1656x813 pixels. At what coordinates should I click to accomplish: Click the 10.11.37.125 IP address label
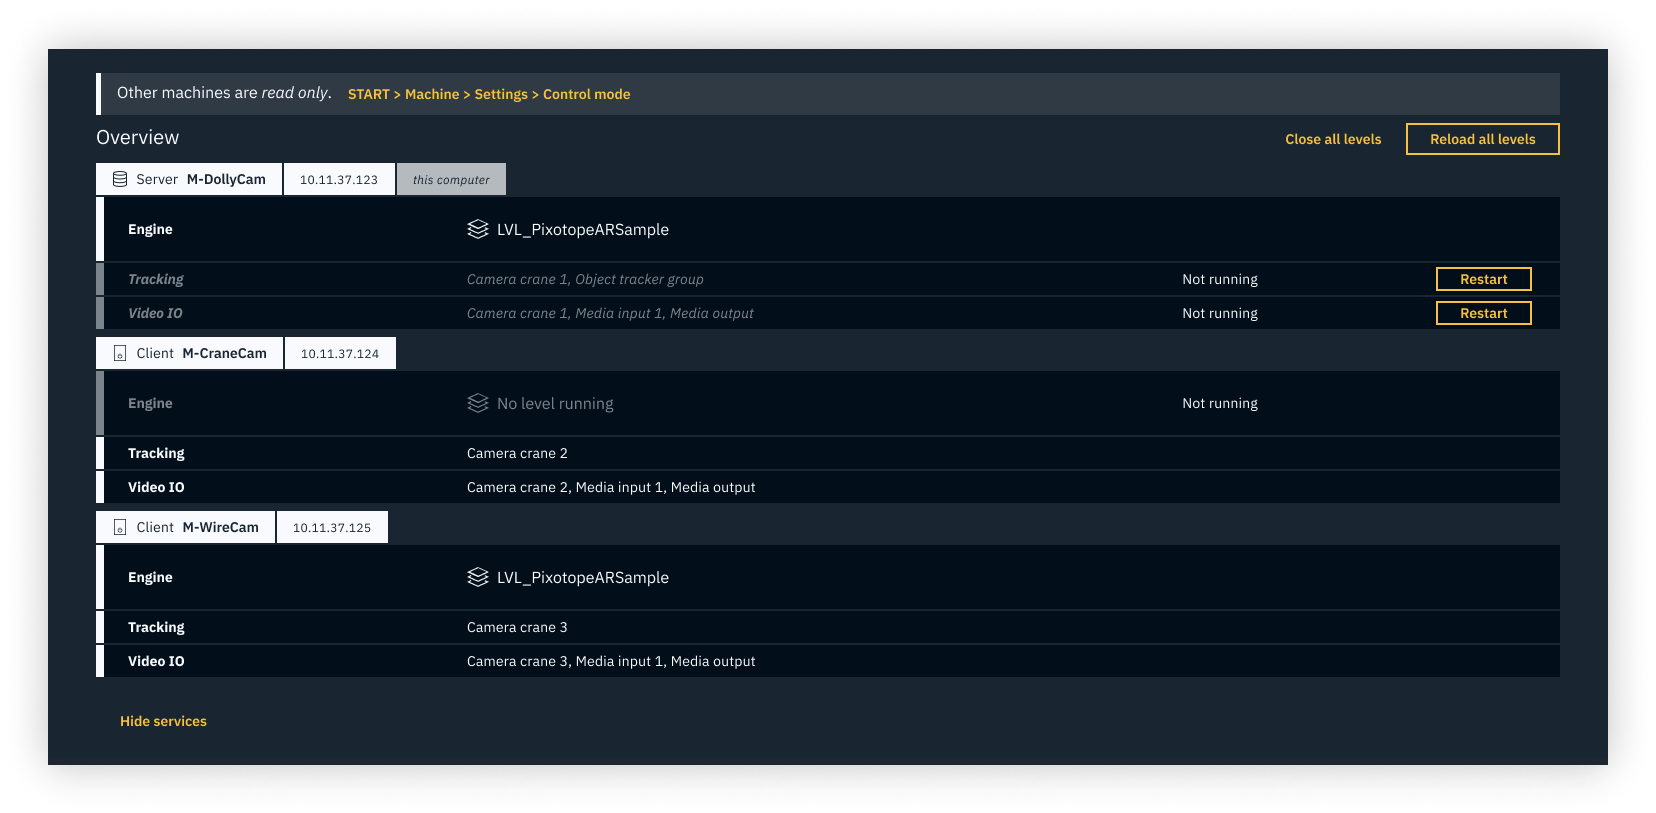[332, 528]
